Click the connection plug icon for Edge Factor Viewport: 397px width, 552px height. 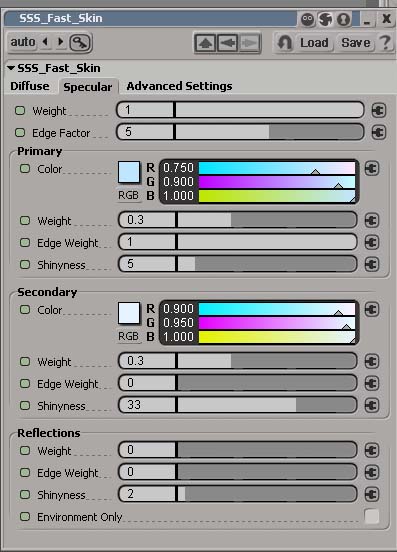point(378,132)
